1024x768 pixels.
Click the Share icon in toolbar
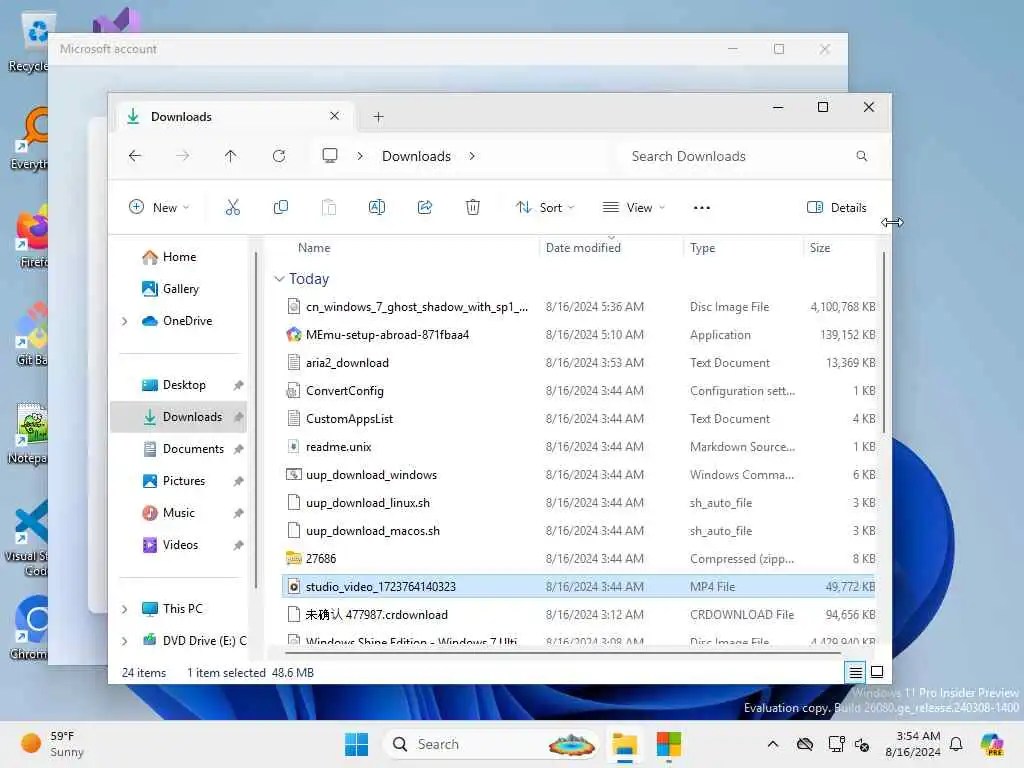[x=424, y=208]
